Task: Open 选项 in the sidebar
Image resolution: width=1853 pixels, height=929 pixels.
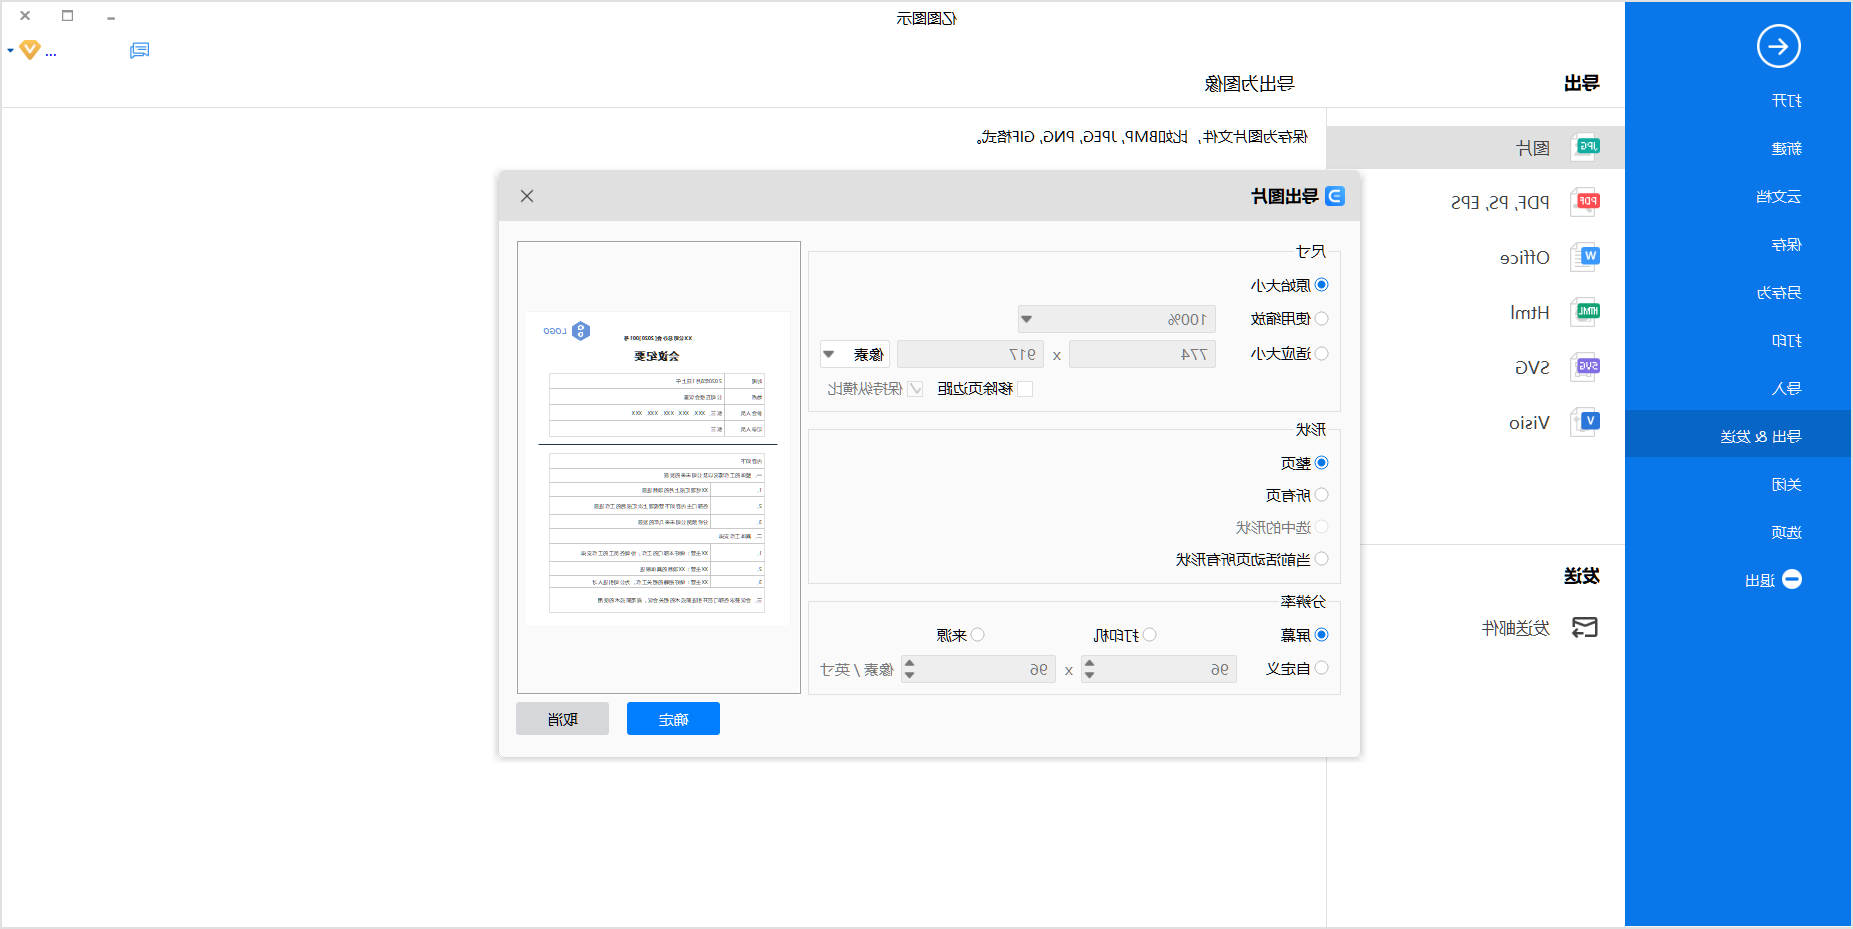Action: click(x=1786, y=532)
